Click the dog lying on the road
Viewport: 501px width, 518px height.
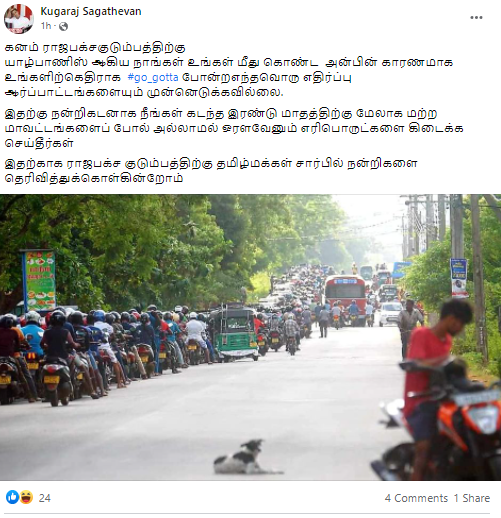247,457
